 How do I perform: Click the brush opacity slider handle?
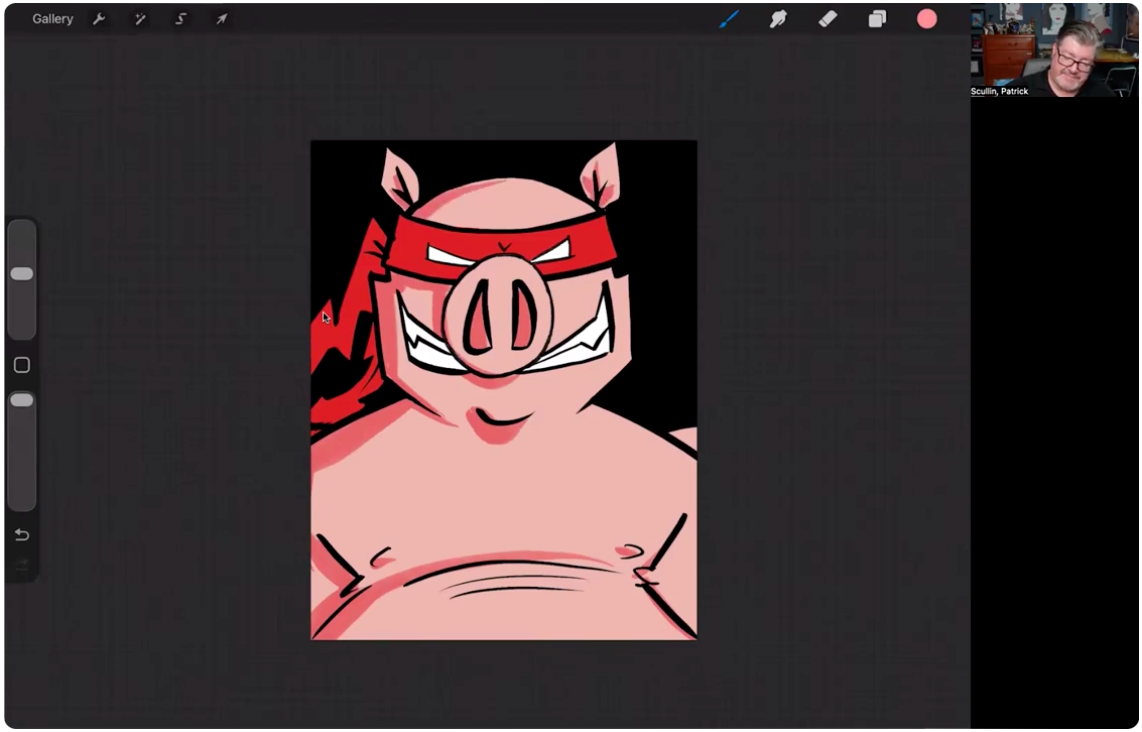22,401
